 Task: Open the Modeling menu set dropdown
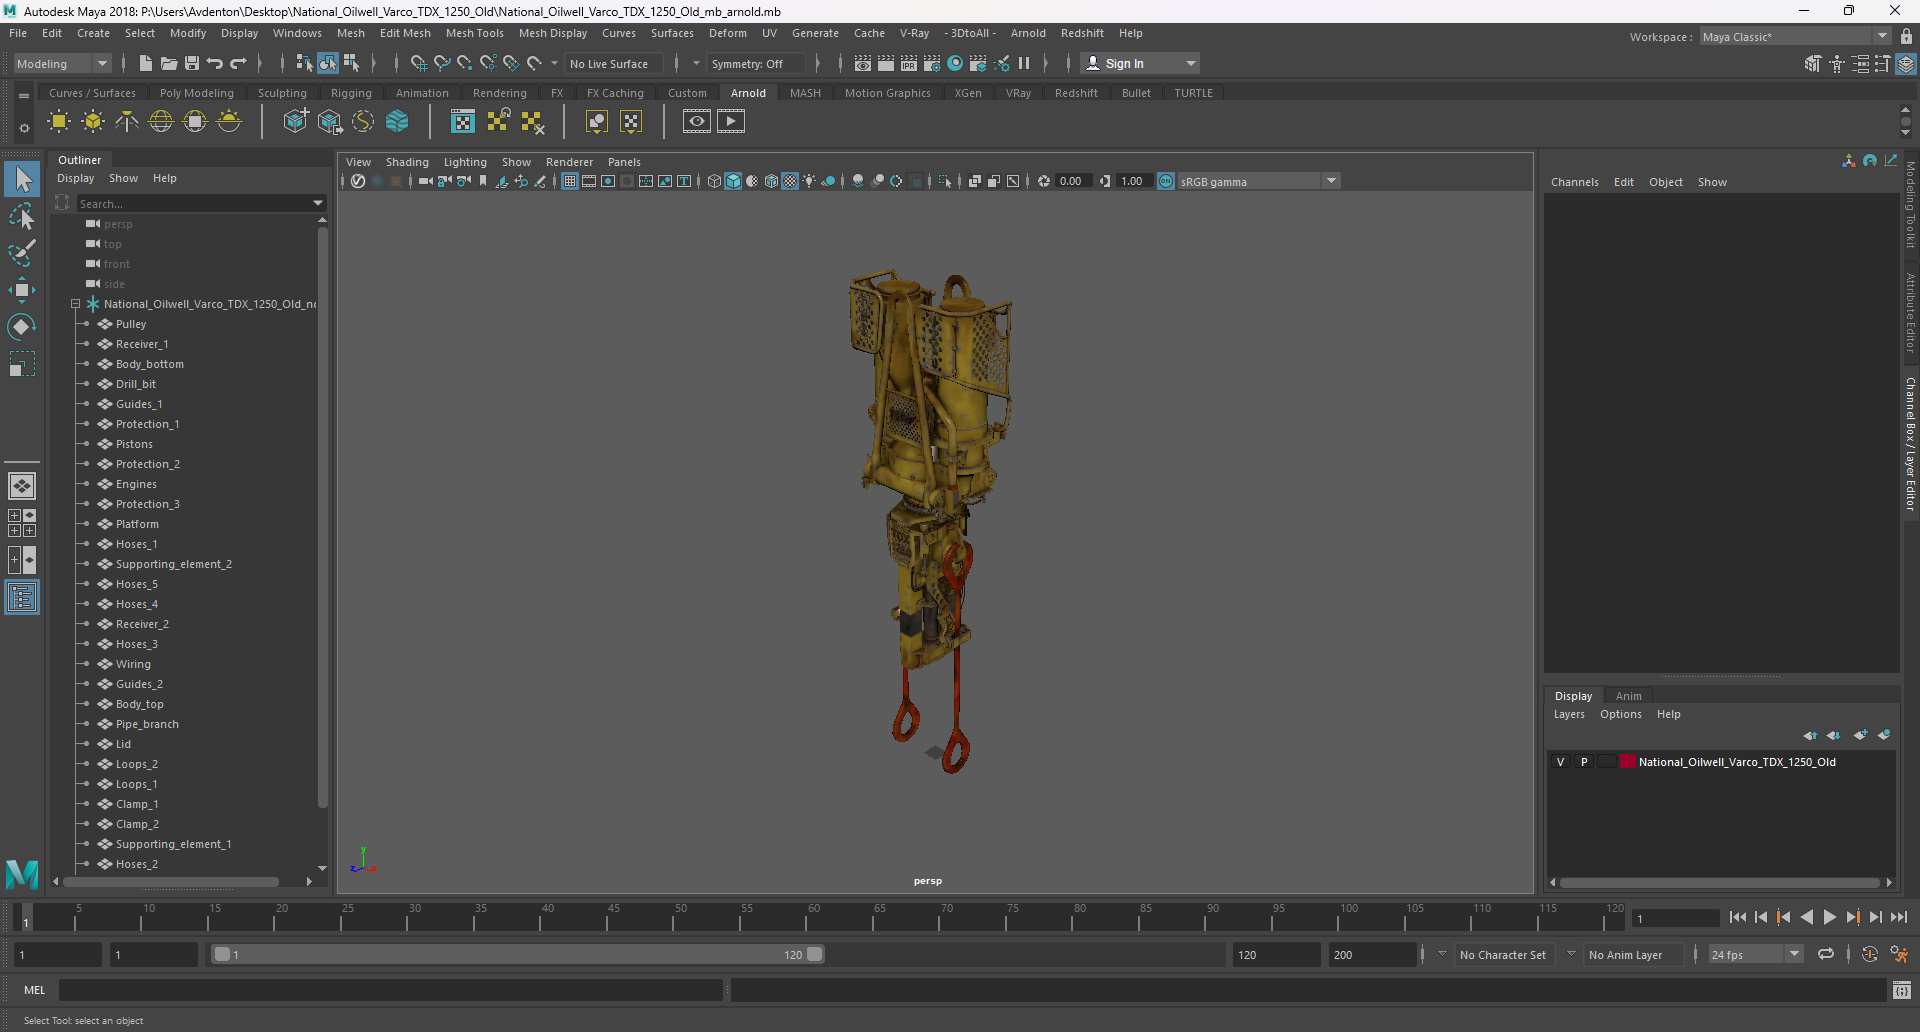[62, 63]
